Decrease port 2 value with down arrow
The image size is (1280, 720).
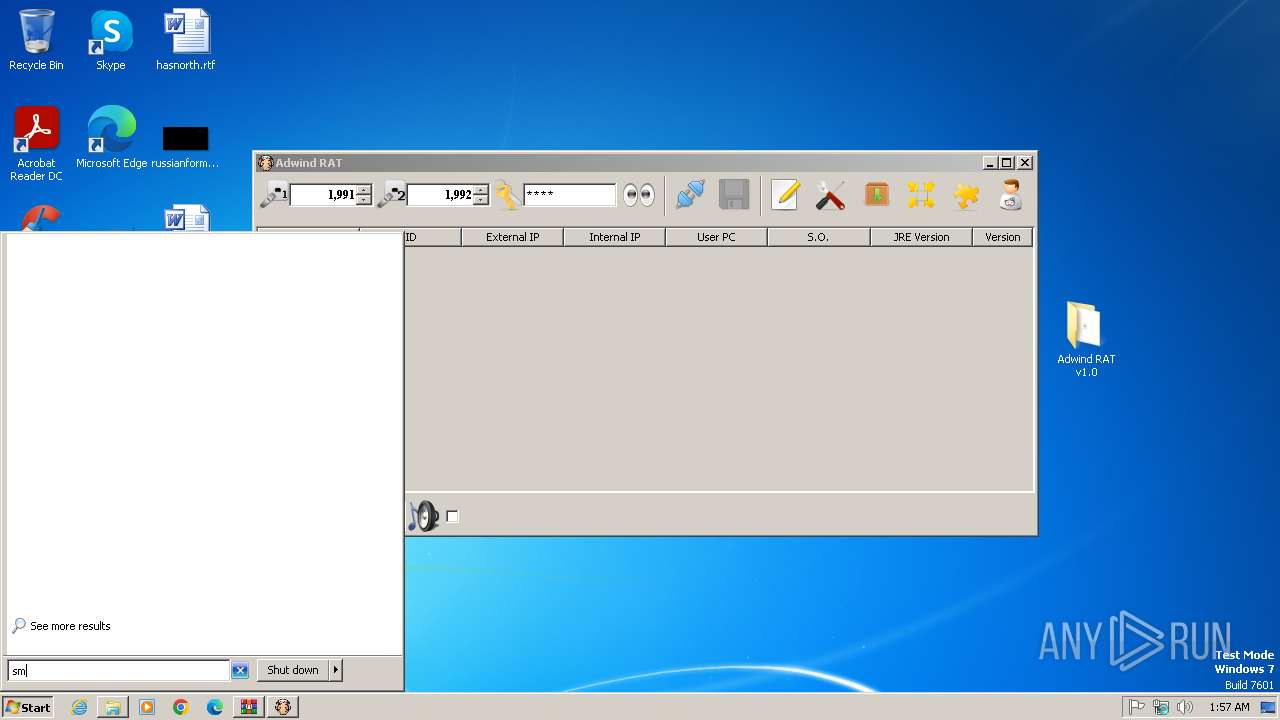coord(481,200)
